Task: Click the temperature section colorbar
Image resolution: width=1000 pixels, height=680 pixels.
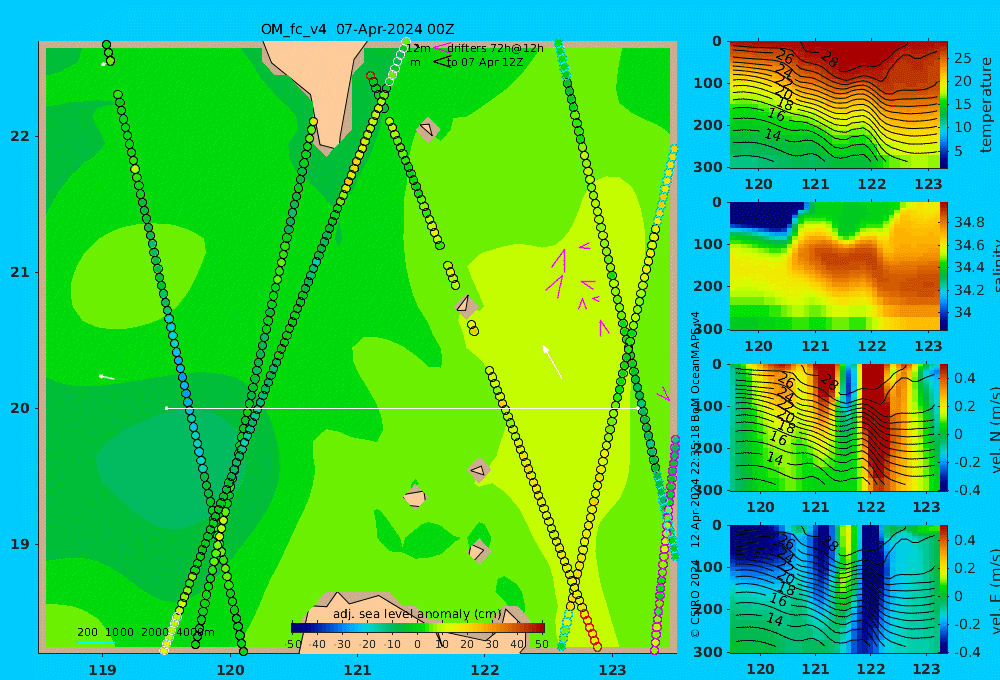Action: tap(944, 105)
